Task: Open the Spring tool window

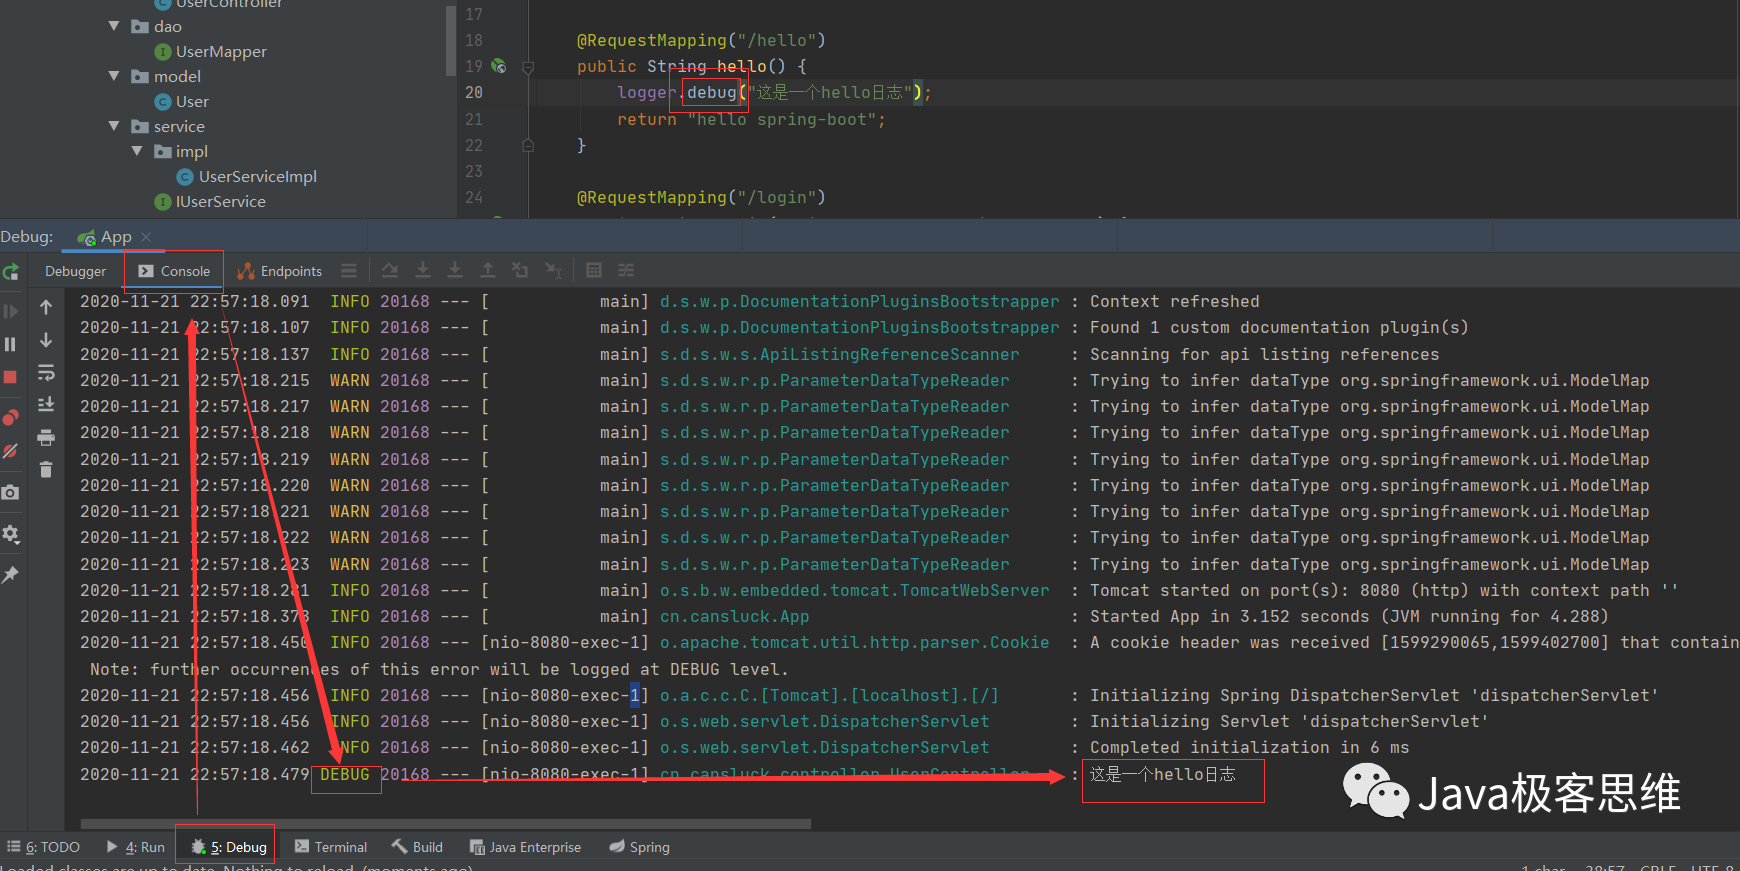Action: coord(640,847)
